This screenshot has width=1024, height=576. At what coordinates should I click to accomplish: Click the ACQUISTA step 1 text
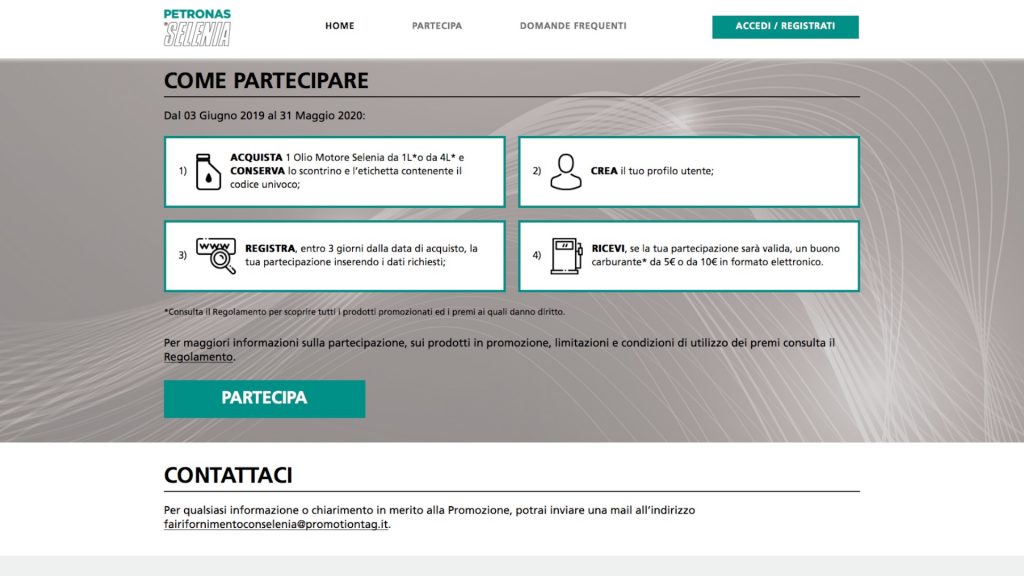point(347,171)
